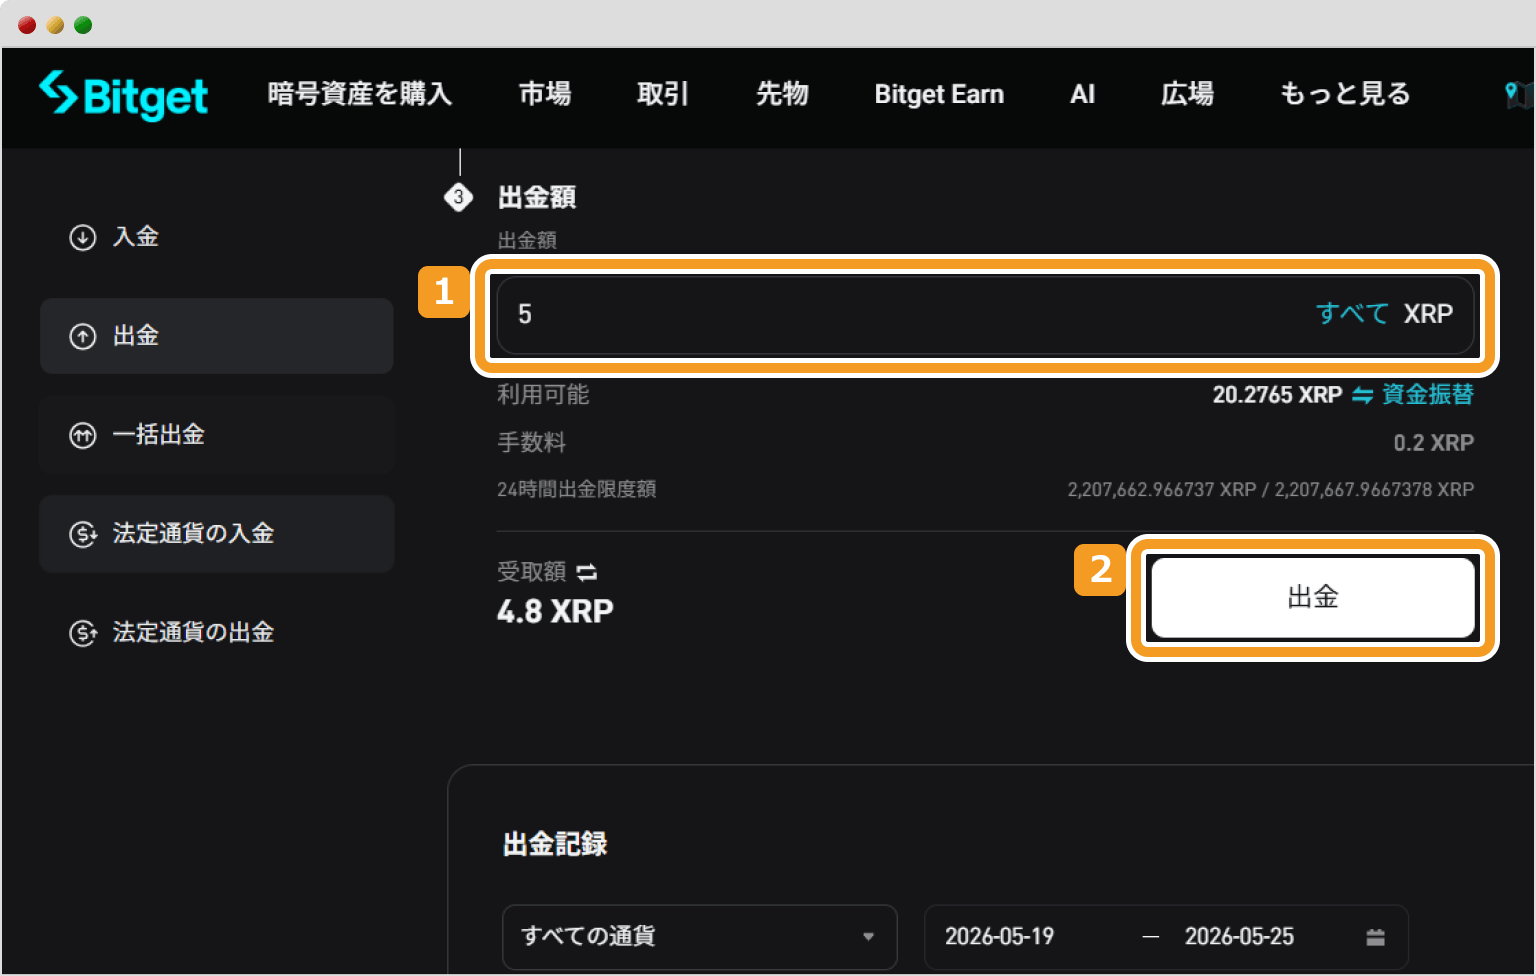Image resolution: width=1536 pixels, height=976 pixels.
Task: Click the swap icon next to 受取額
Action: (x=587, y=572)
